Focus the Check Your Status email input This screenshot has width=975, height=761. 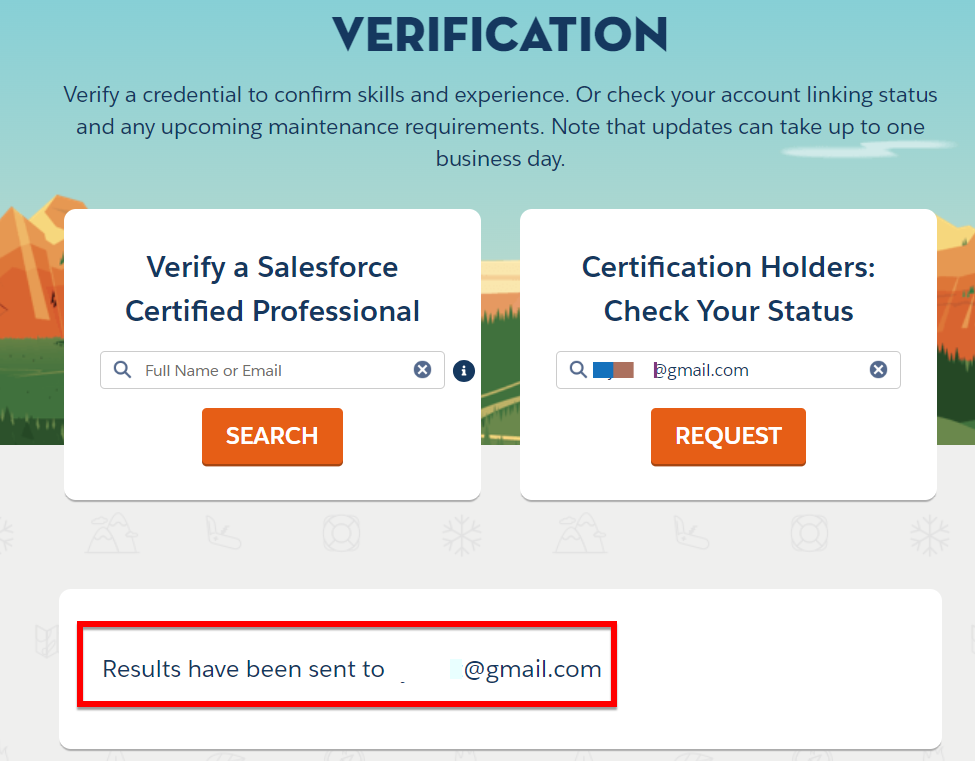tap(728, 370)
